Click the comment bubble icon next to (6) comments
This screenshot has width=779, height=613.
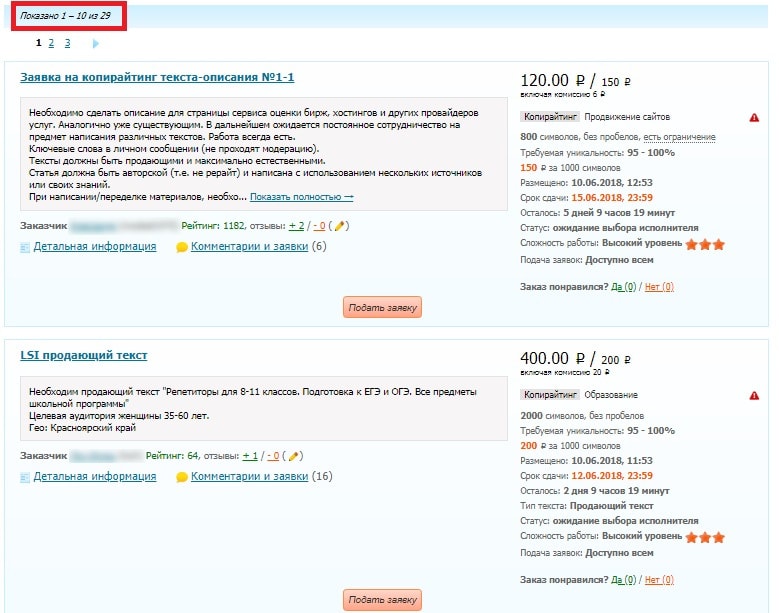point(182,247)
